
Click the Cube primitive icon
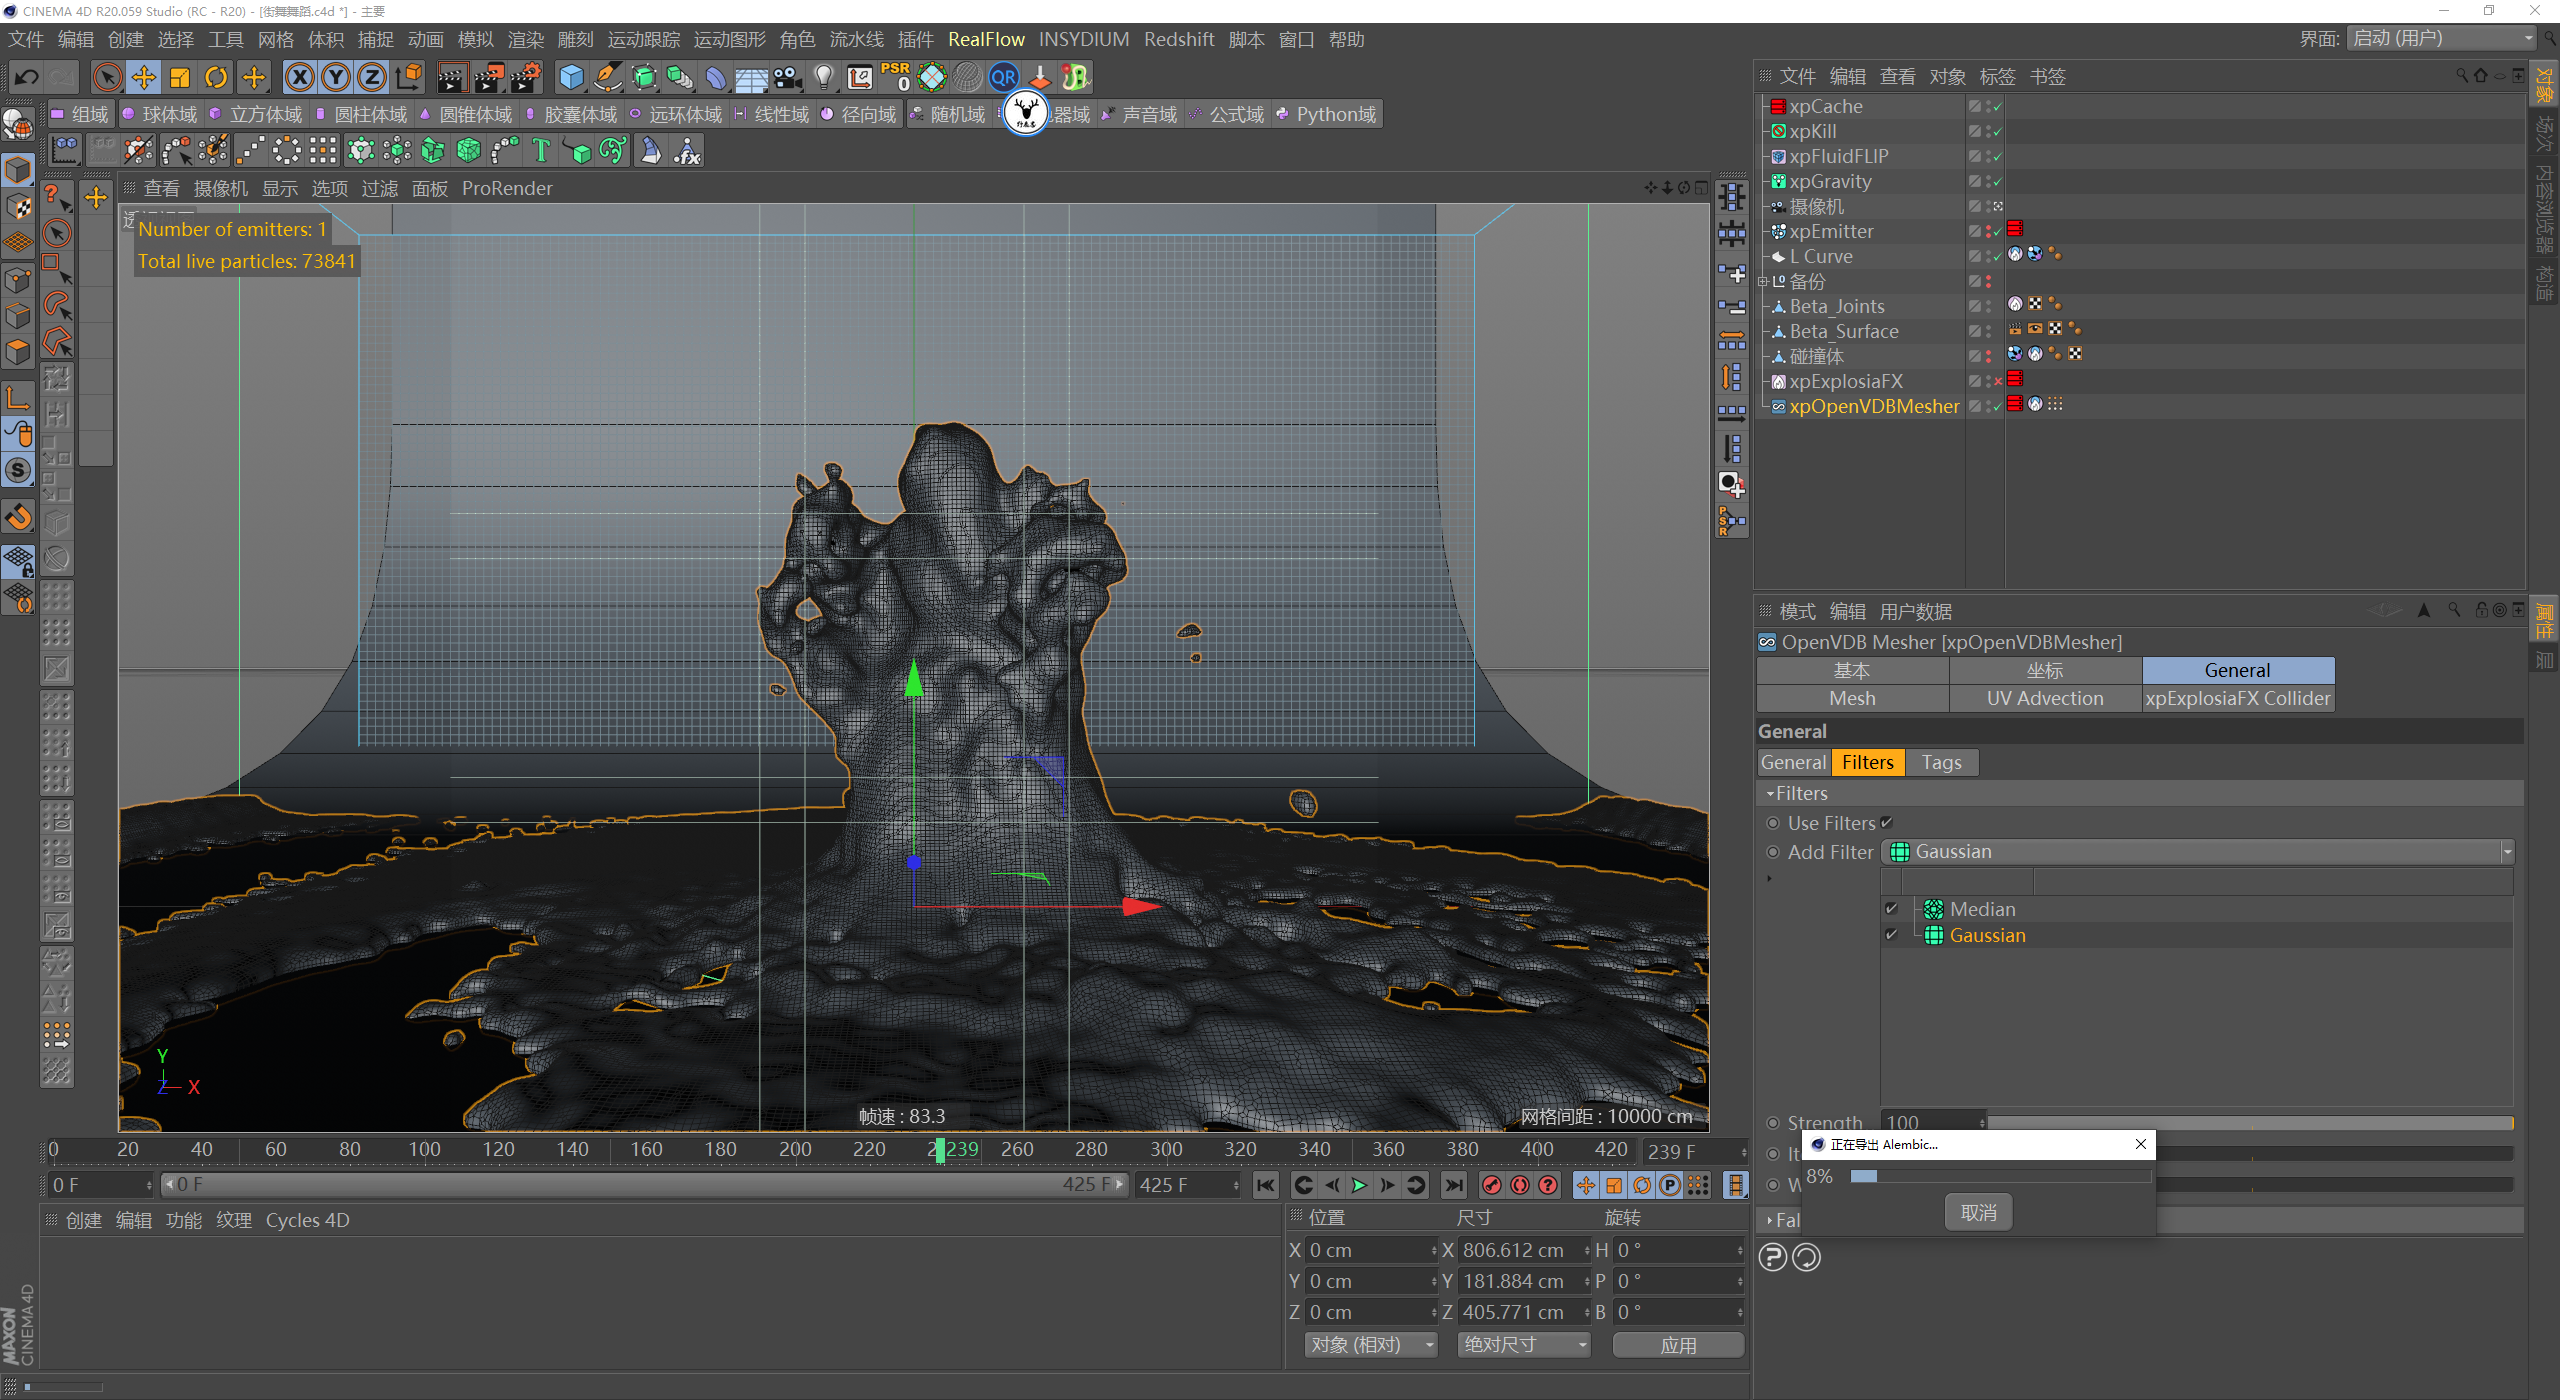tap(571, 77)
